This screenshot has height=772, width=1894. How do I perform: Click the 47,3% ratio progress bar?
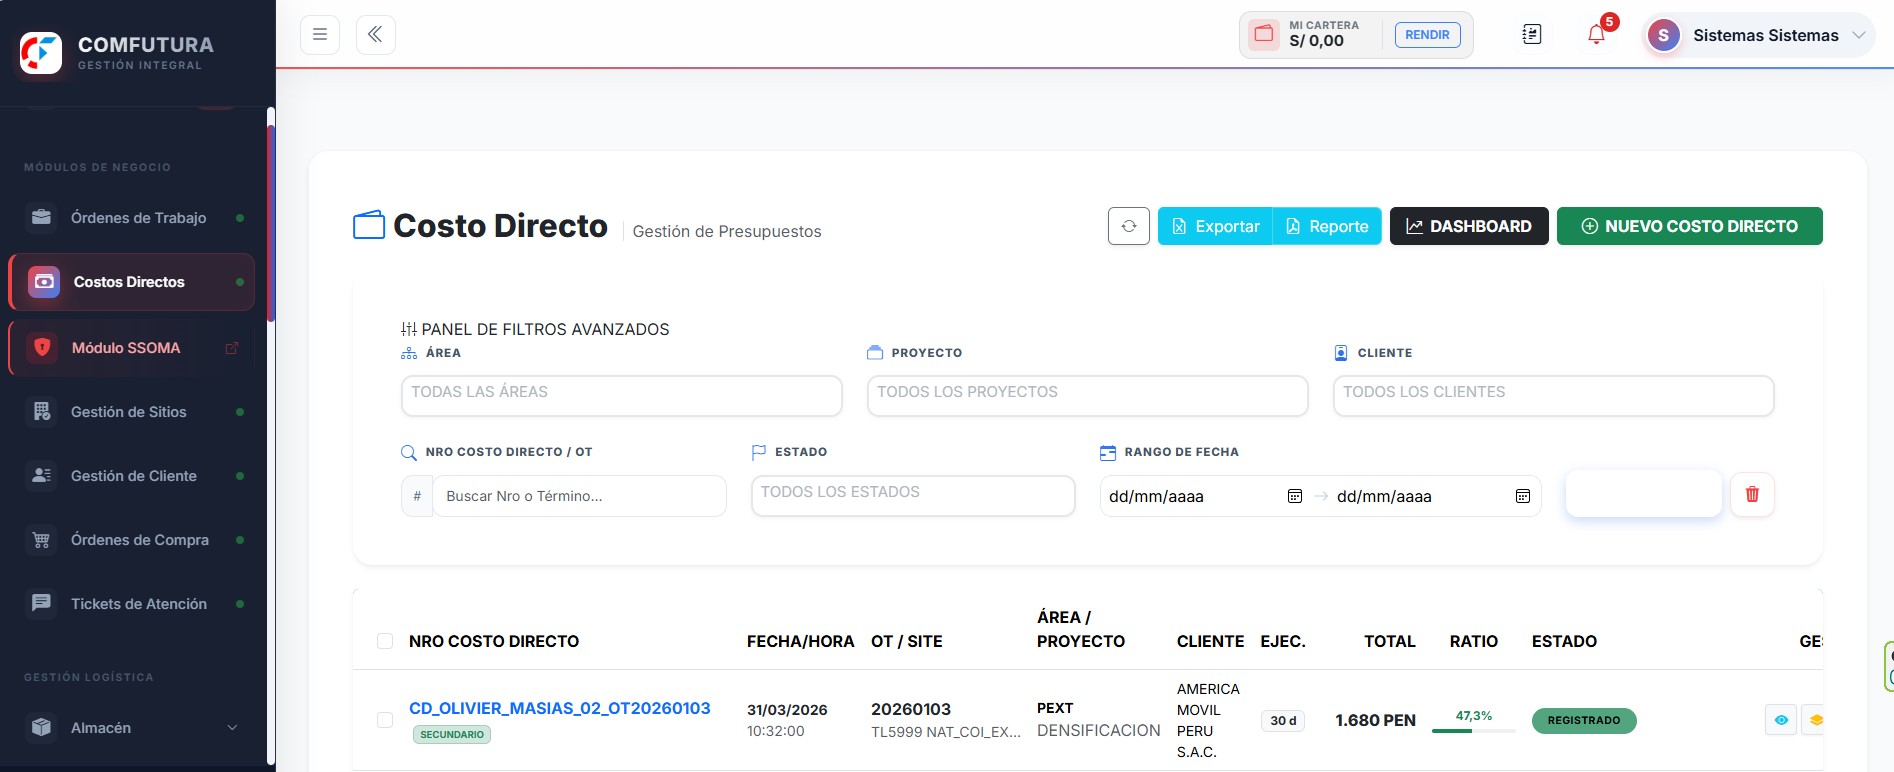[1473, 731]
